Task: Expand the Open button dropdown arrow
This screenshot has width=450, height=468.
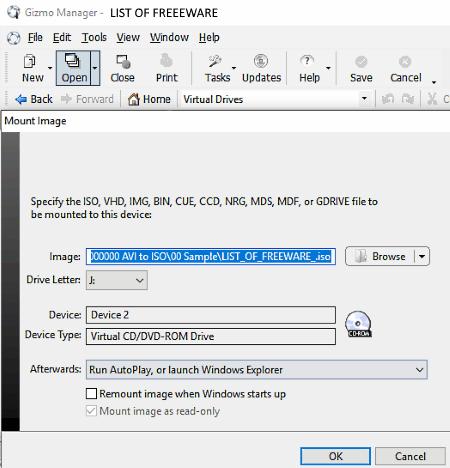Action: [95, 68]
